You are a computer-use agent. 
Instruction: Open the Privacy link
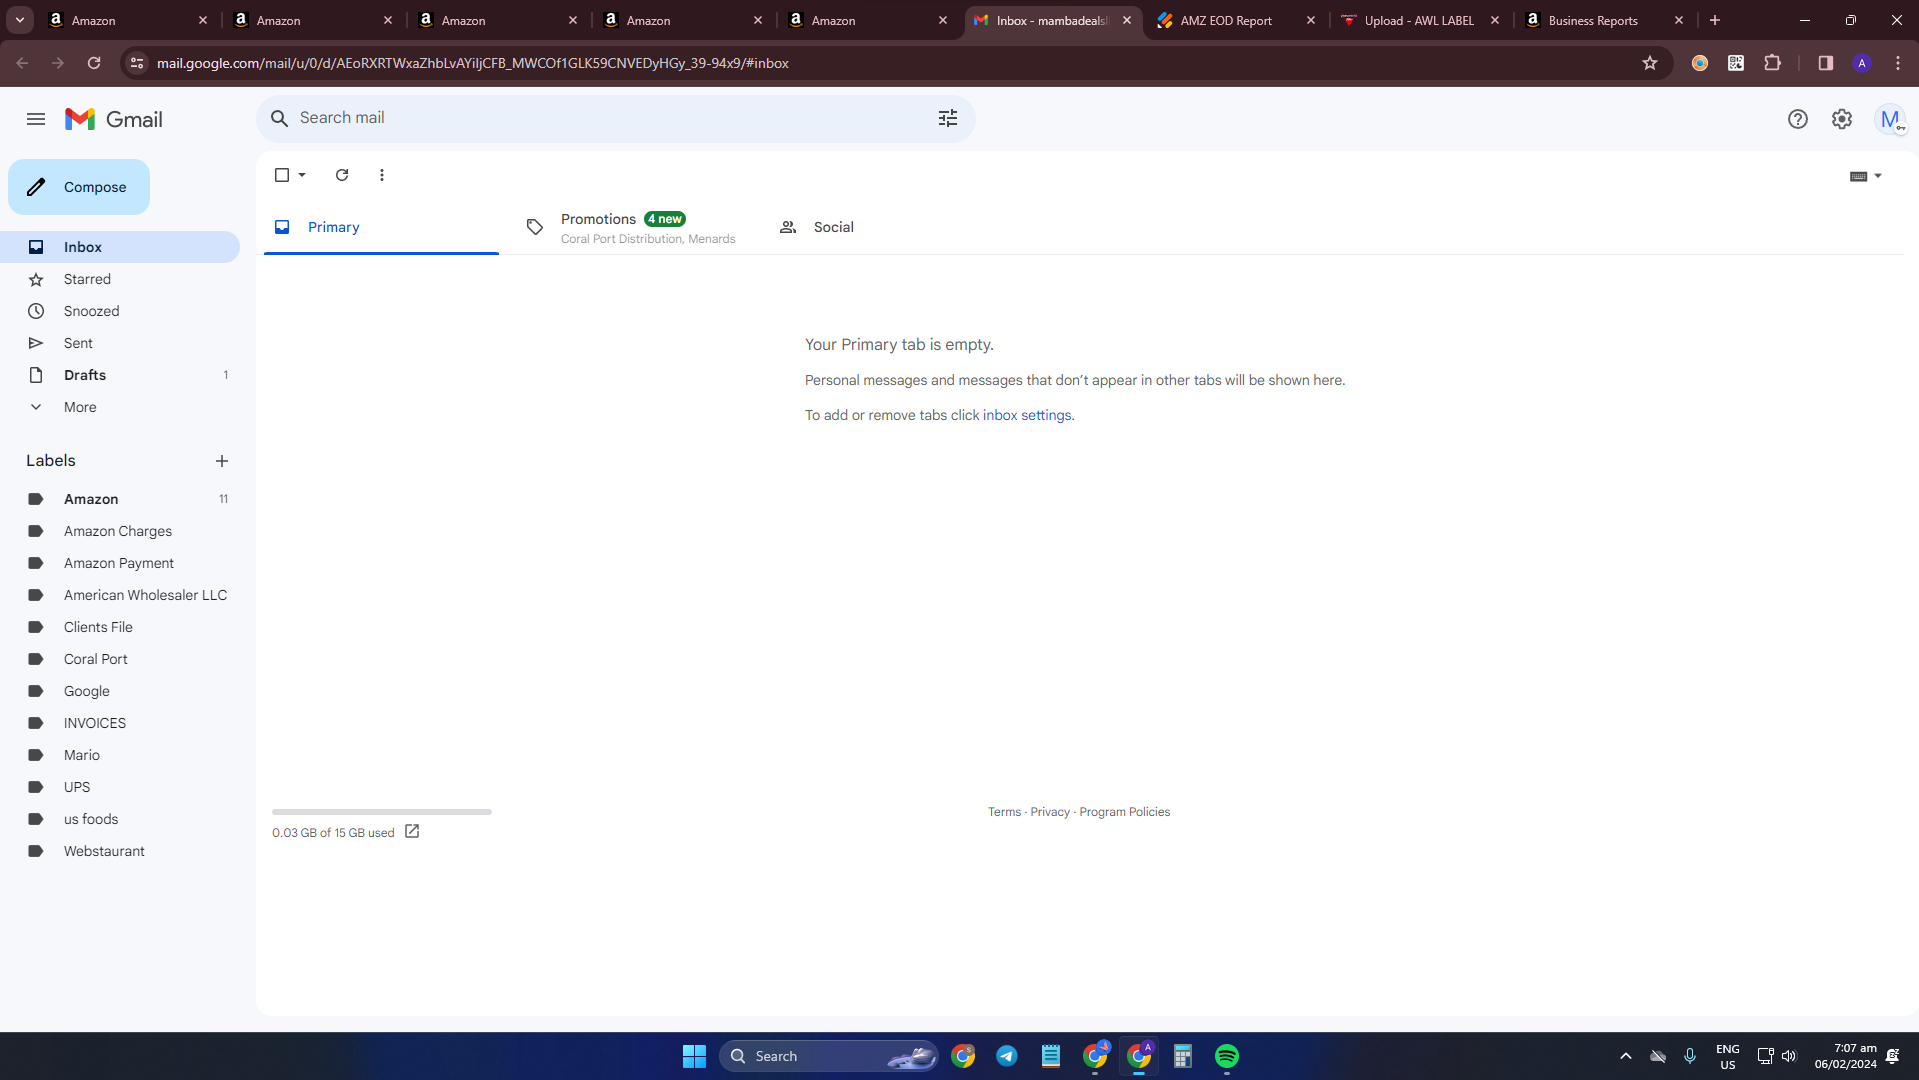pos(1050,812)
